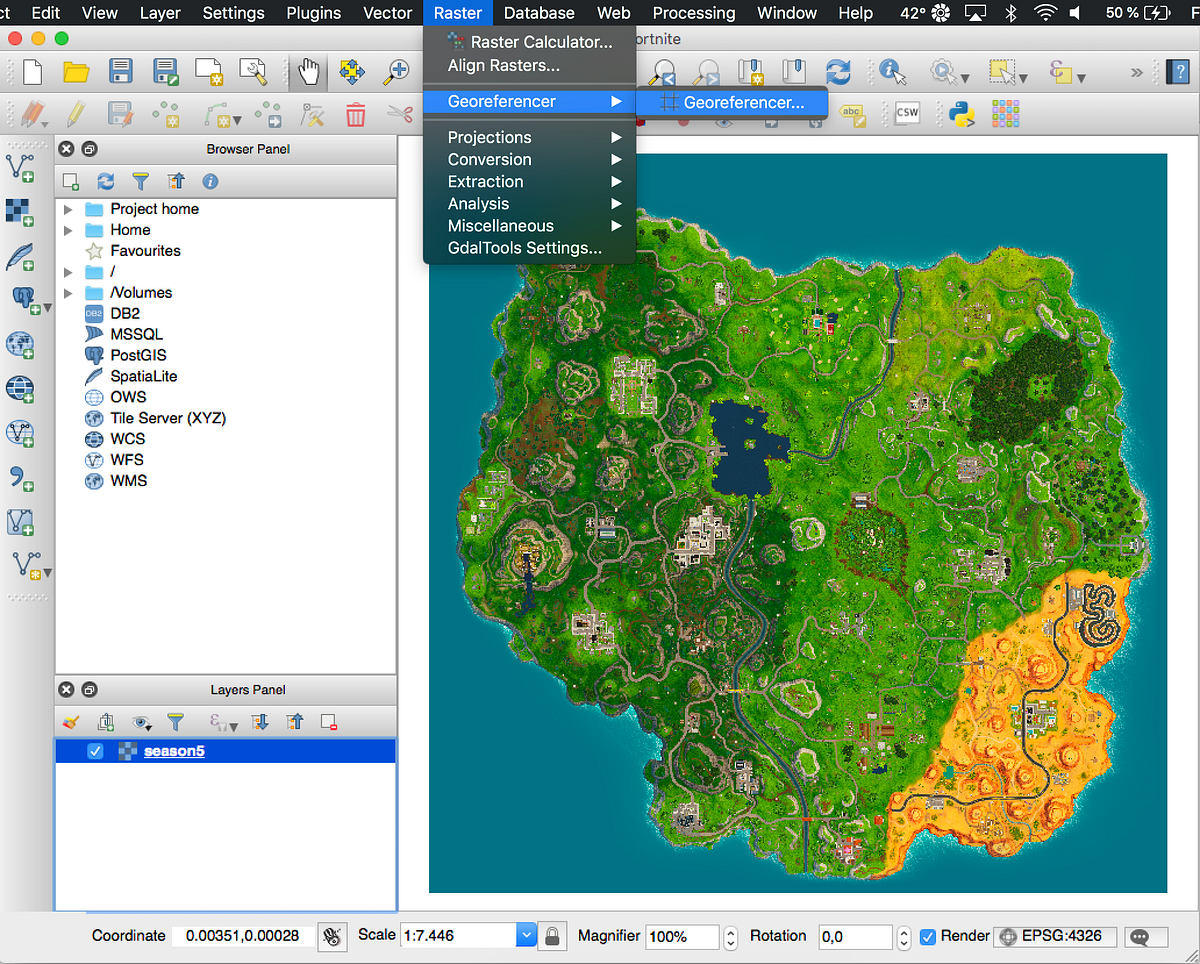Click the season5 layer name
The height and width of the screenshot is (964, 1200).
coord(173,750)
